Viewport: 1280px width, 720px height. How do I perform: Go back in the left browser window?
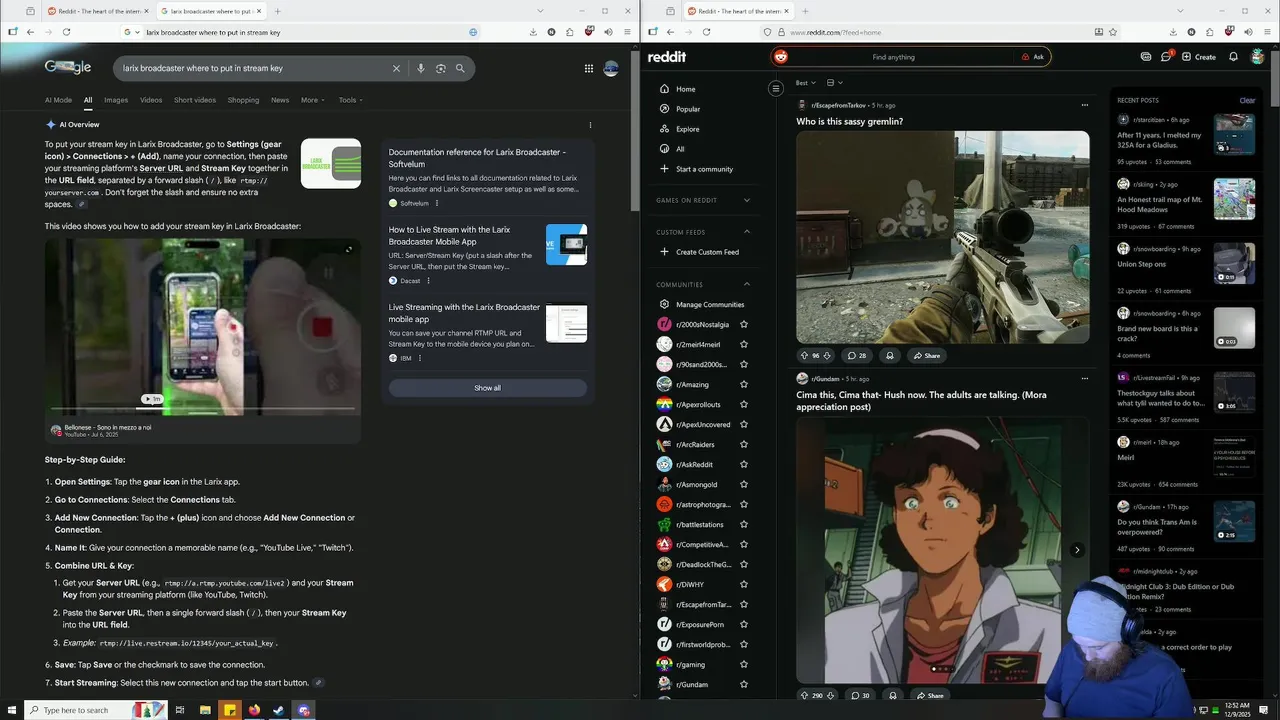click(30, 32)
